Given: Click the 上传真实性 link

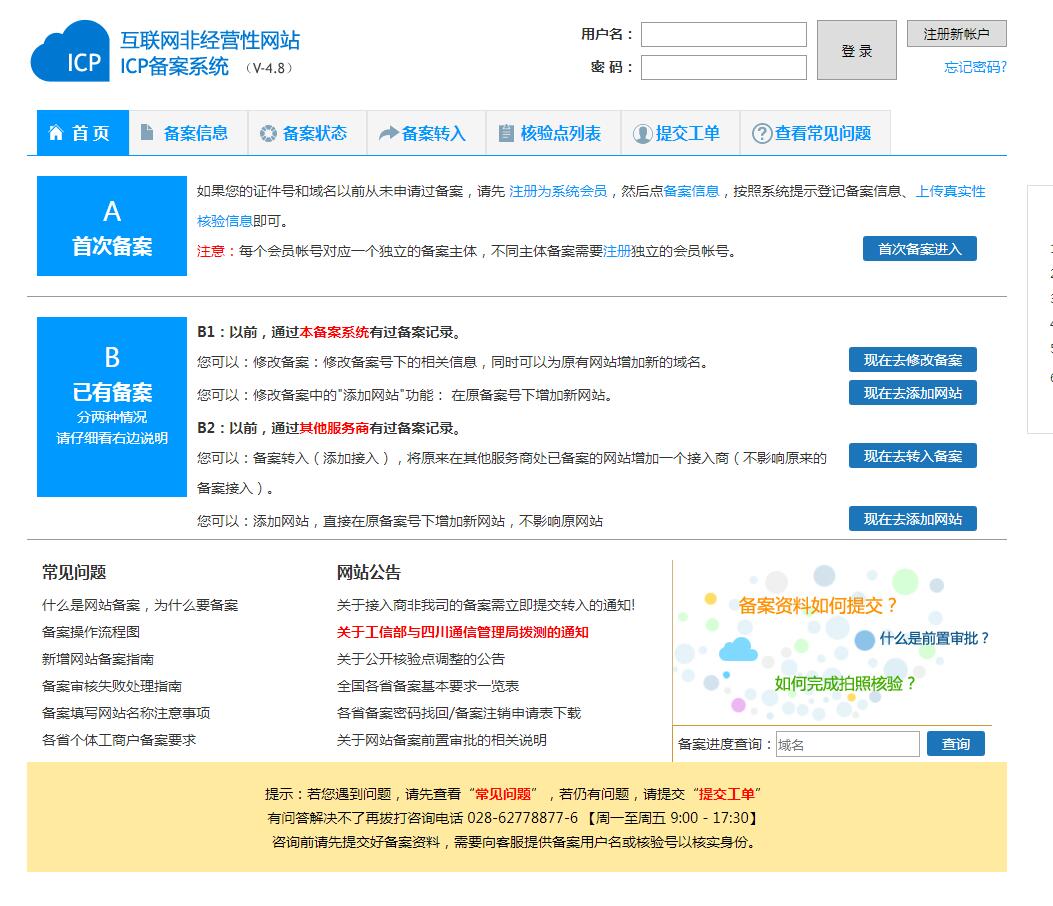Looking at the screenshot, I should (951, 191).
